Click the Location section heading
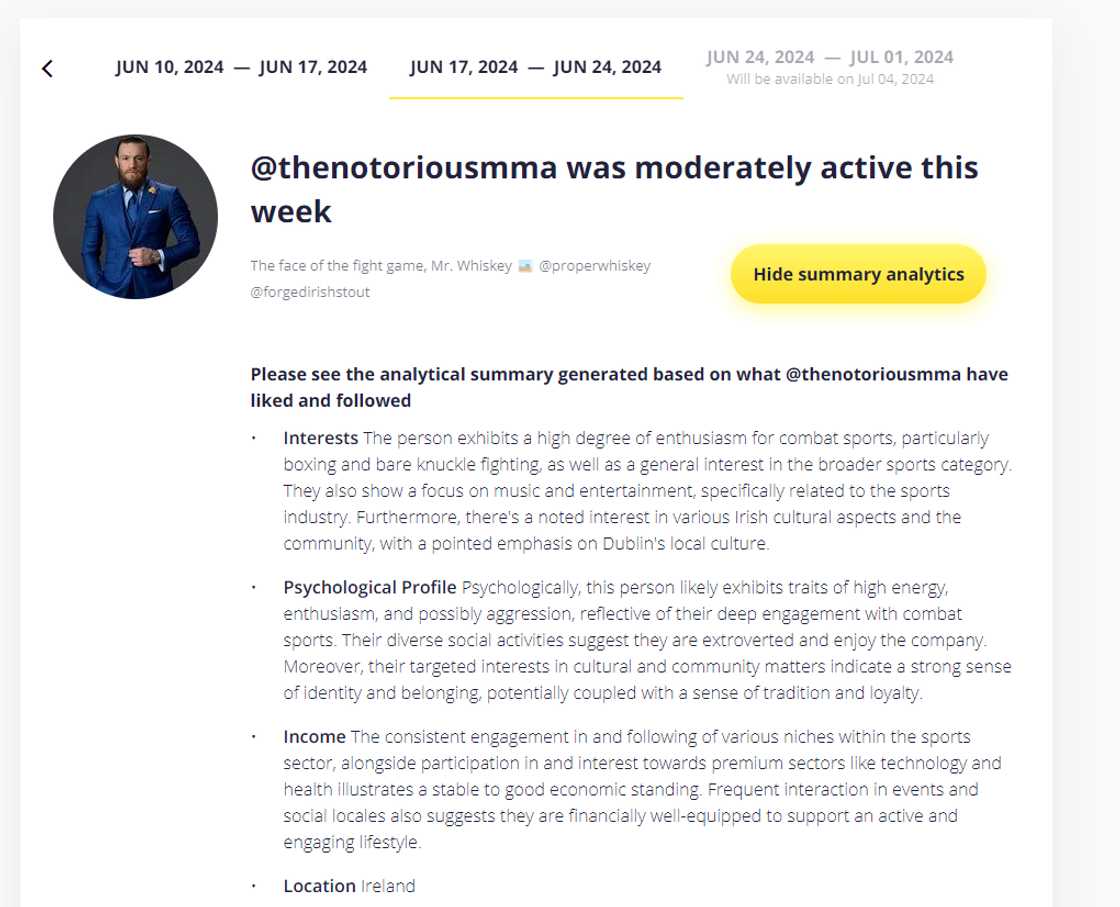 coord(319,886)
